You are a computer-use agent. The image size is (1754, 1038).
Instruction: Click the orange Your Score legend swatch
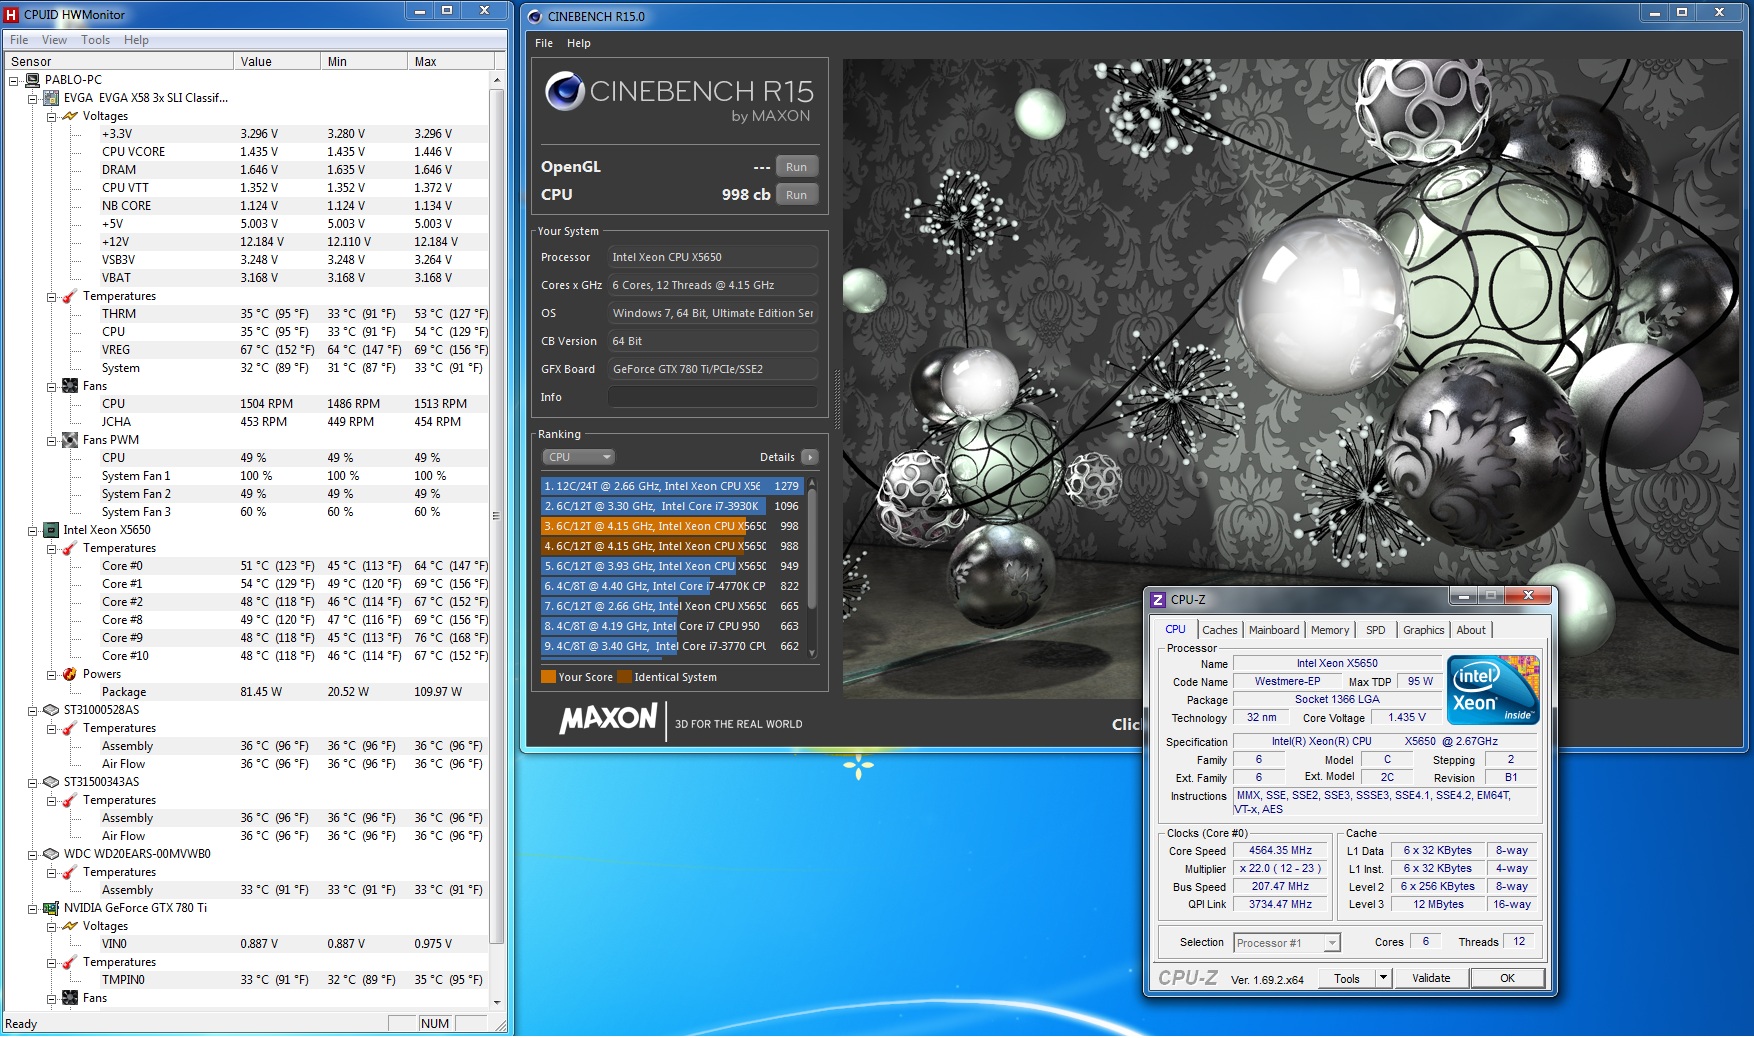[x=548, y=677]
